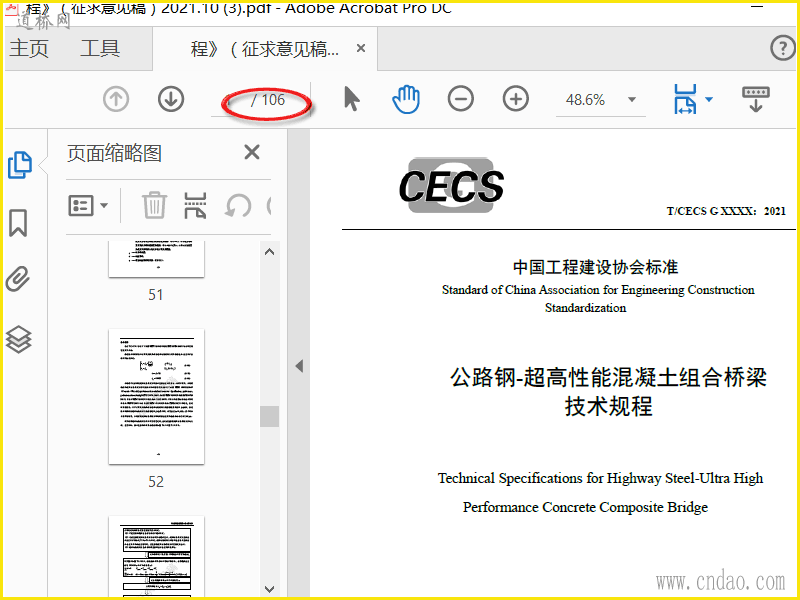Click the 技术规程 title line
The width and height of the screenshot is (800, 600).
pos(608,407)
